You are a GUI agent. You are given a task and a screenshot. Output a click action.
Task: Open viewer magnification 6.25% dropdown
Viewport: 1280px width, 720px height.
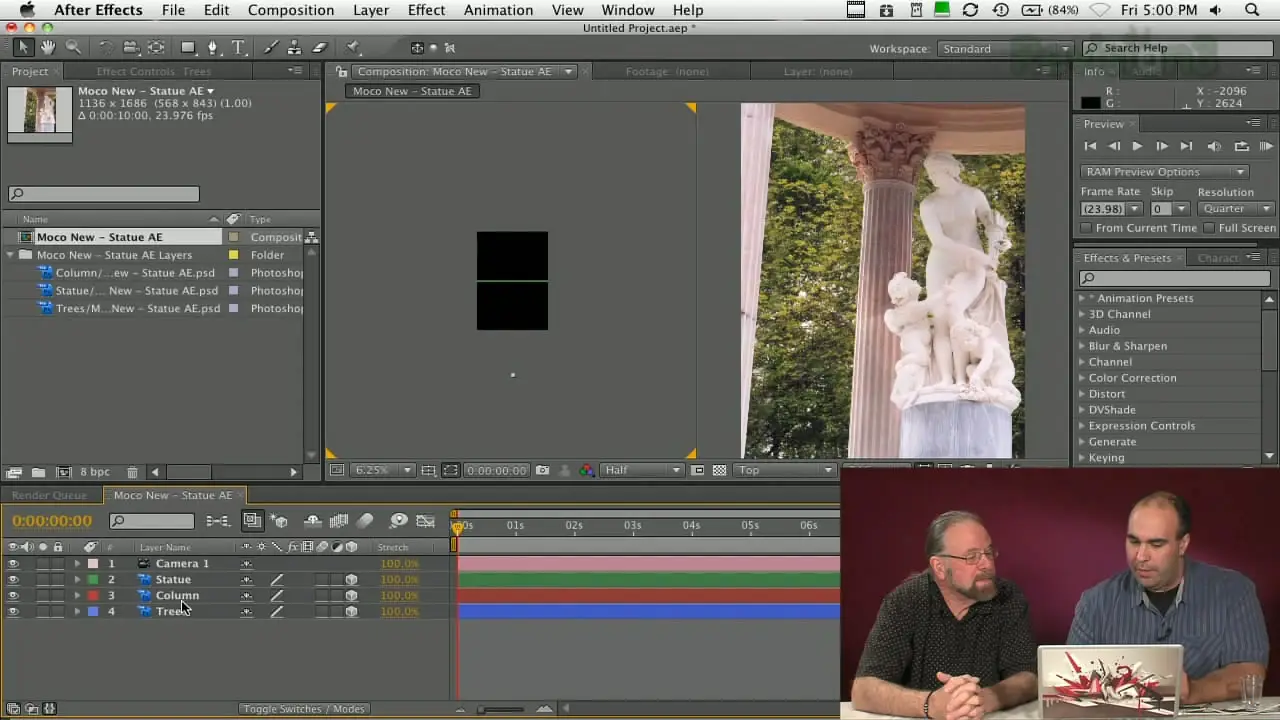coord(384,470)
